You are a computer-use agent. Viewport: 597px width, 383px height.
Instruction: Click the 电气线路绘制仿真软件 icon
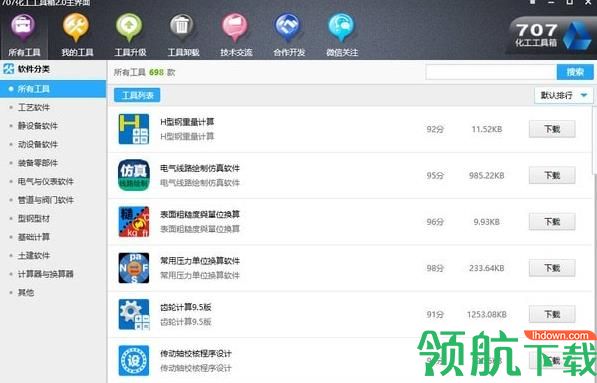click(x=134, y=175)
